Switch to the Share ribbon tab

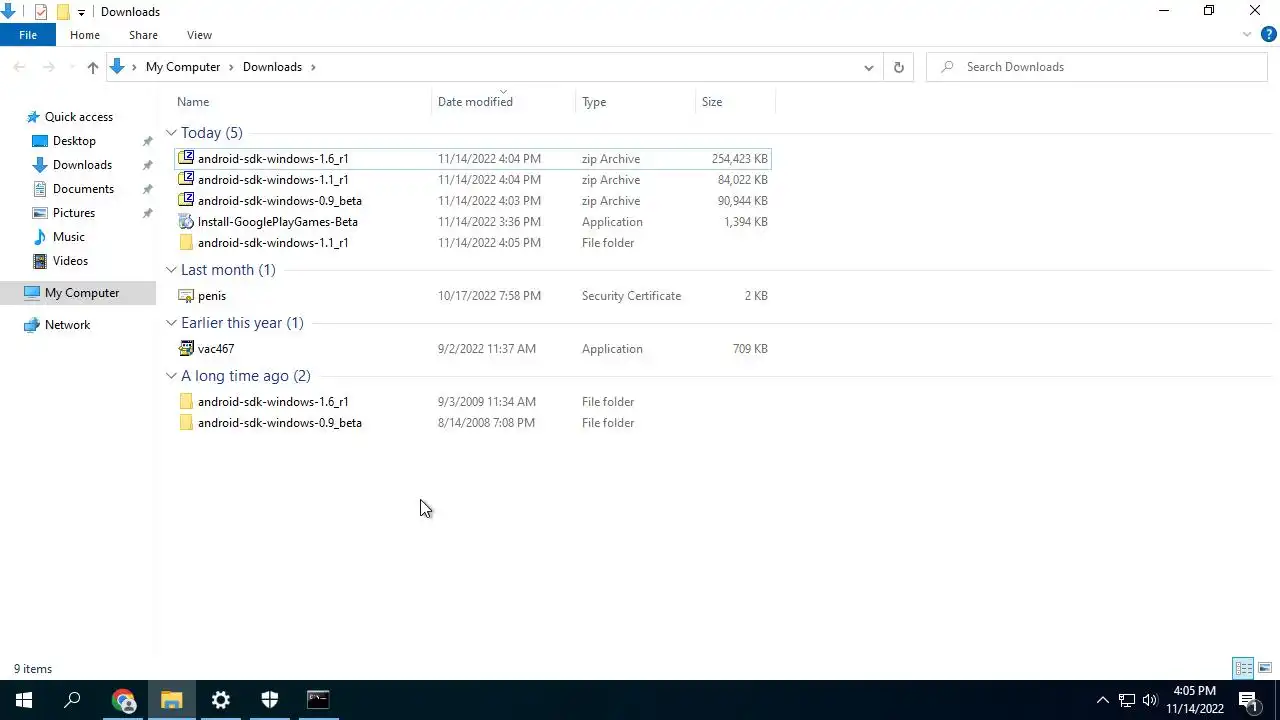[x=143, y=35]
